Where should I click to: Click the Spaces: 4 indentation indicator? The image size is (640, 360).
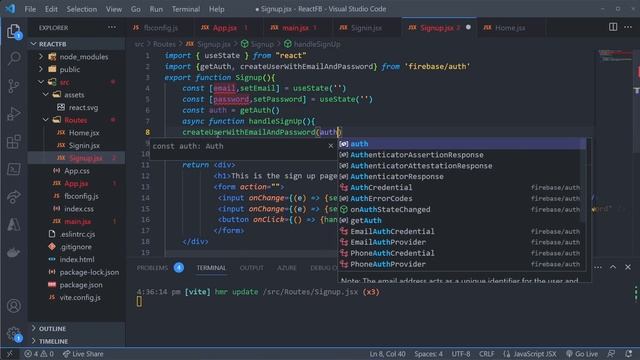[x=428, y=354]
